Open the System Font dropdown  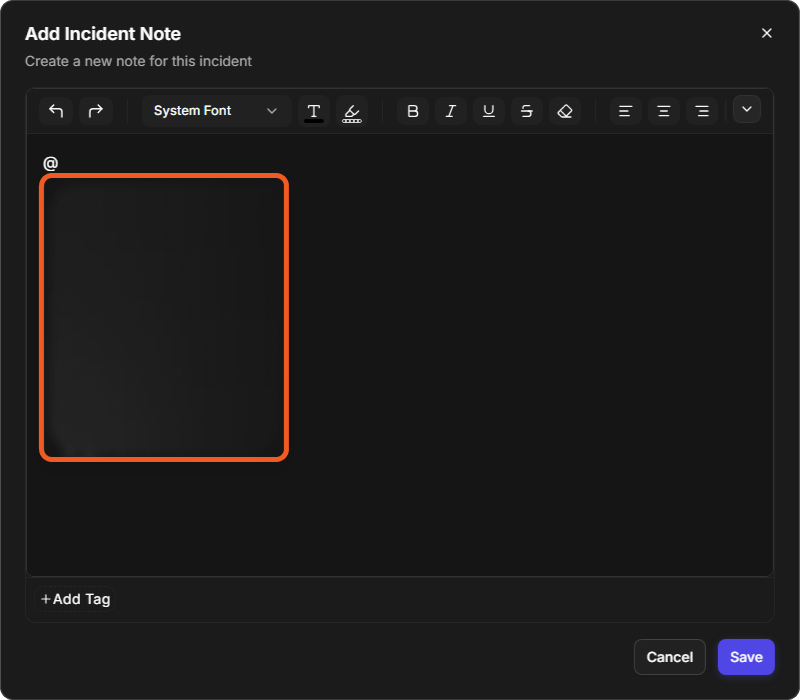coord(216,111)
